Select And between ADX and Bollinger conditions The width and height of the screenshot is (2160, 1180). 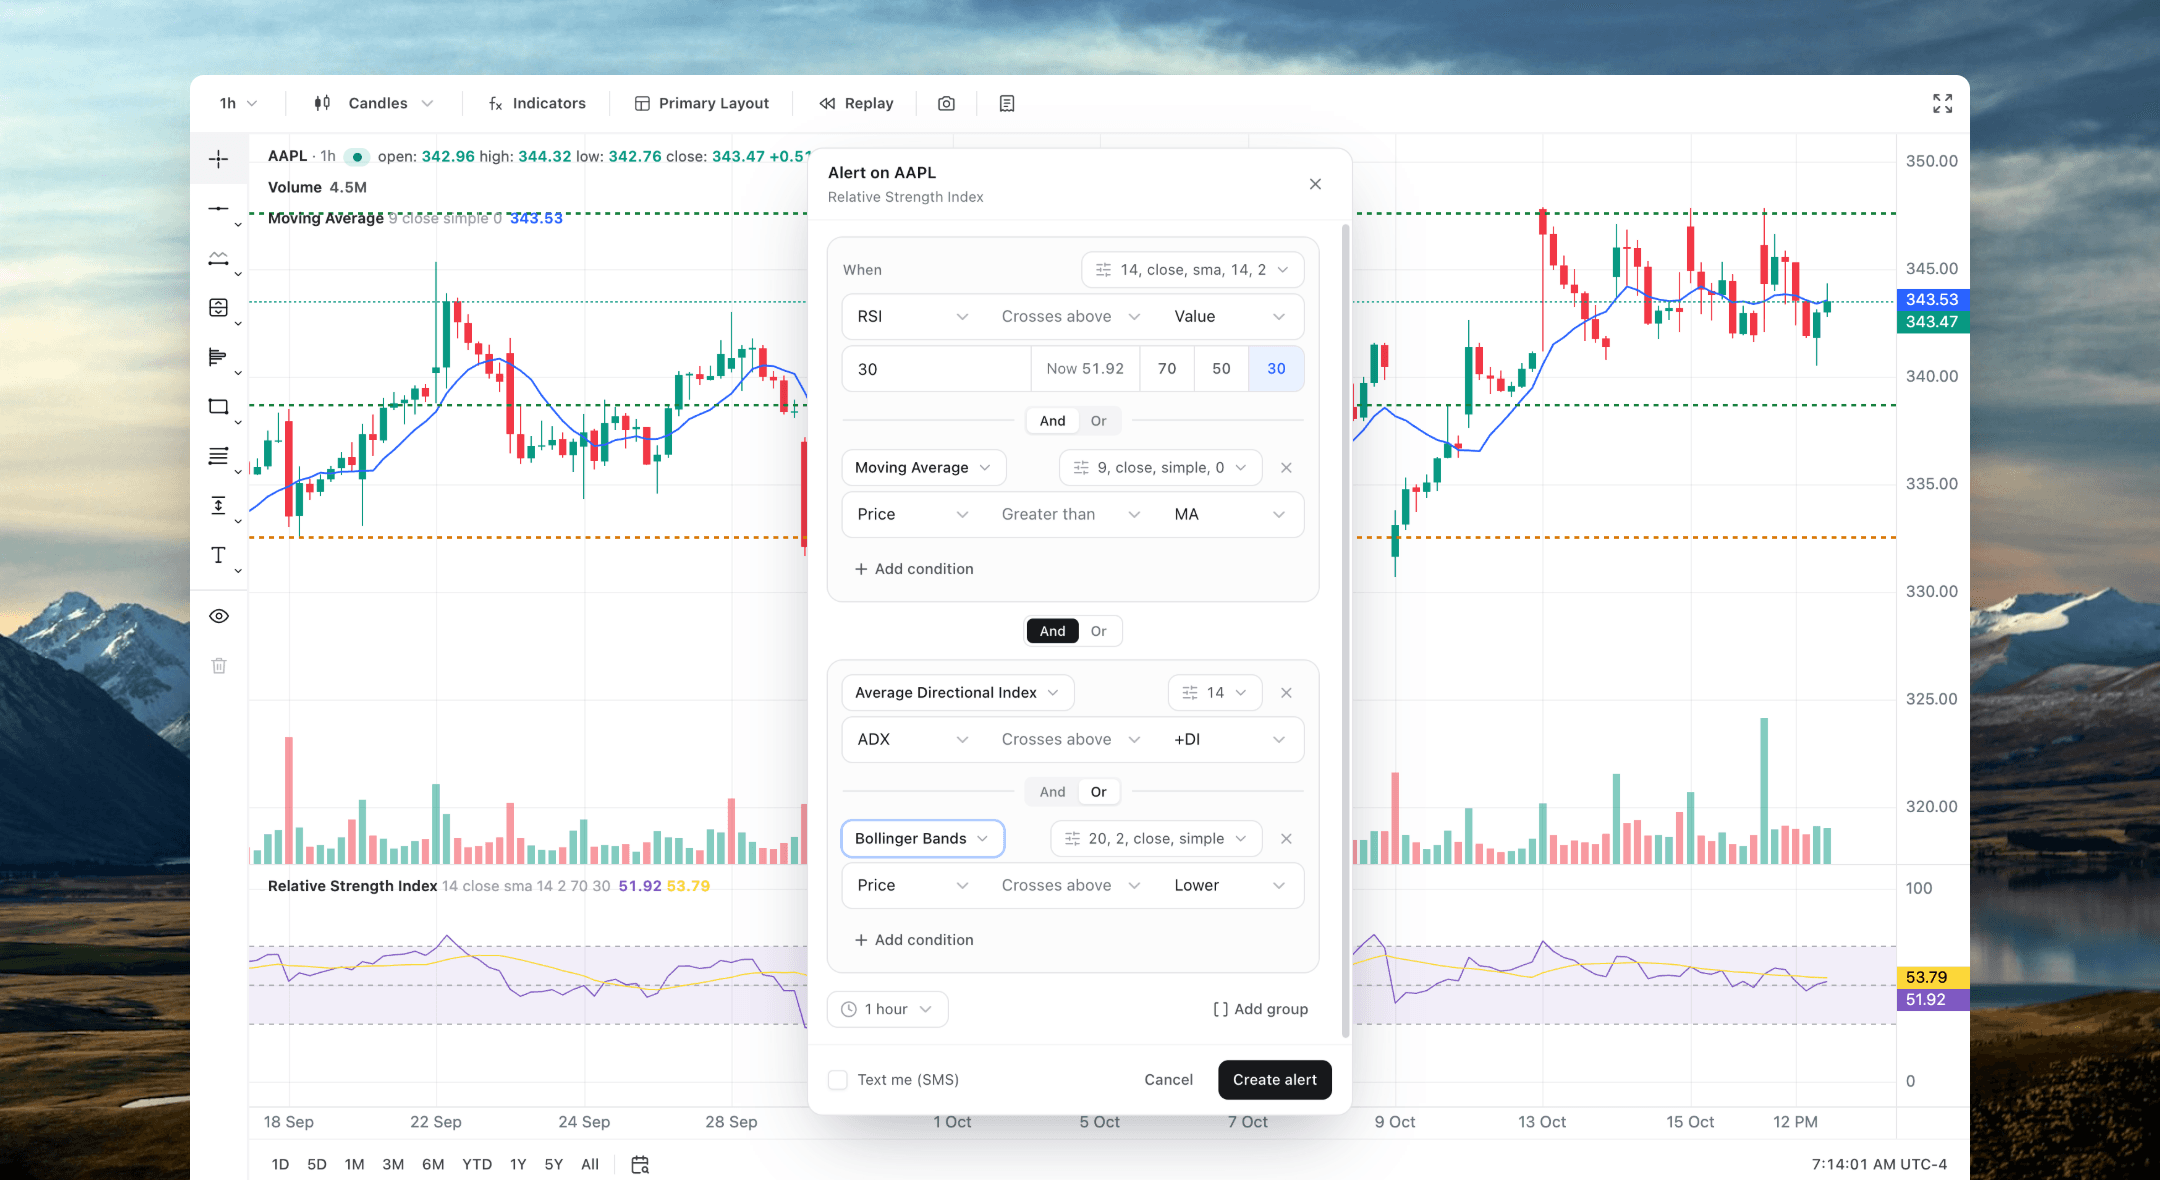1052,792
